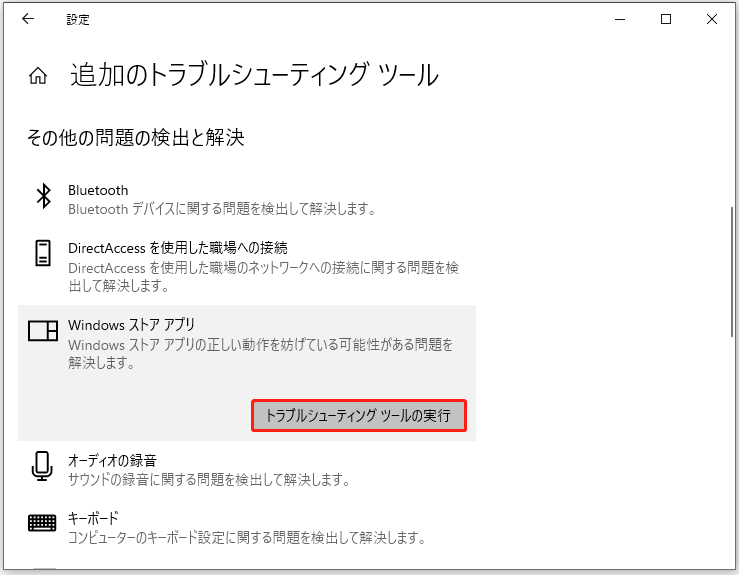Image resolution: width=739 pixels, height=575 pixels.
Task: Click その他の問題の検出と解決 section heading
Action: tap(135, 138)
